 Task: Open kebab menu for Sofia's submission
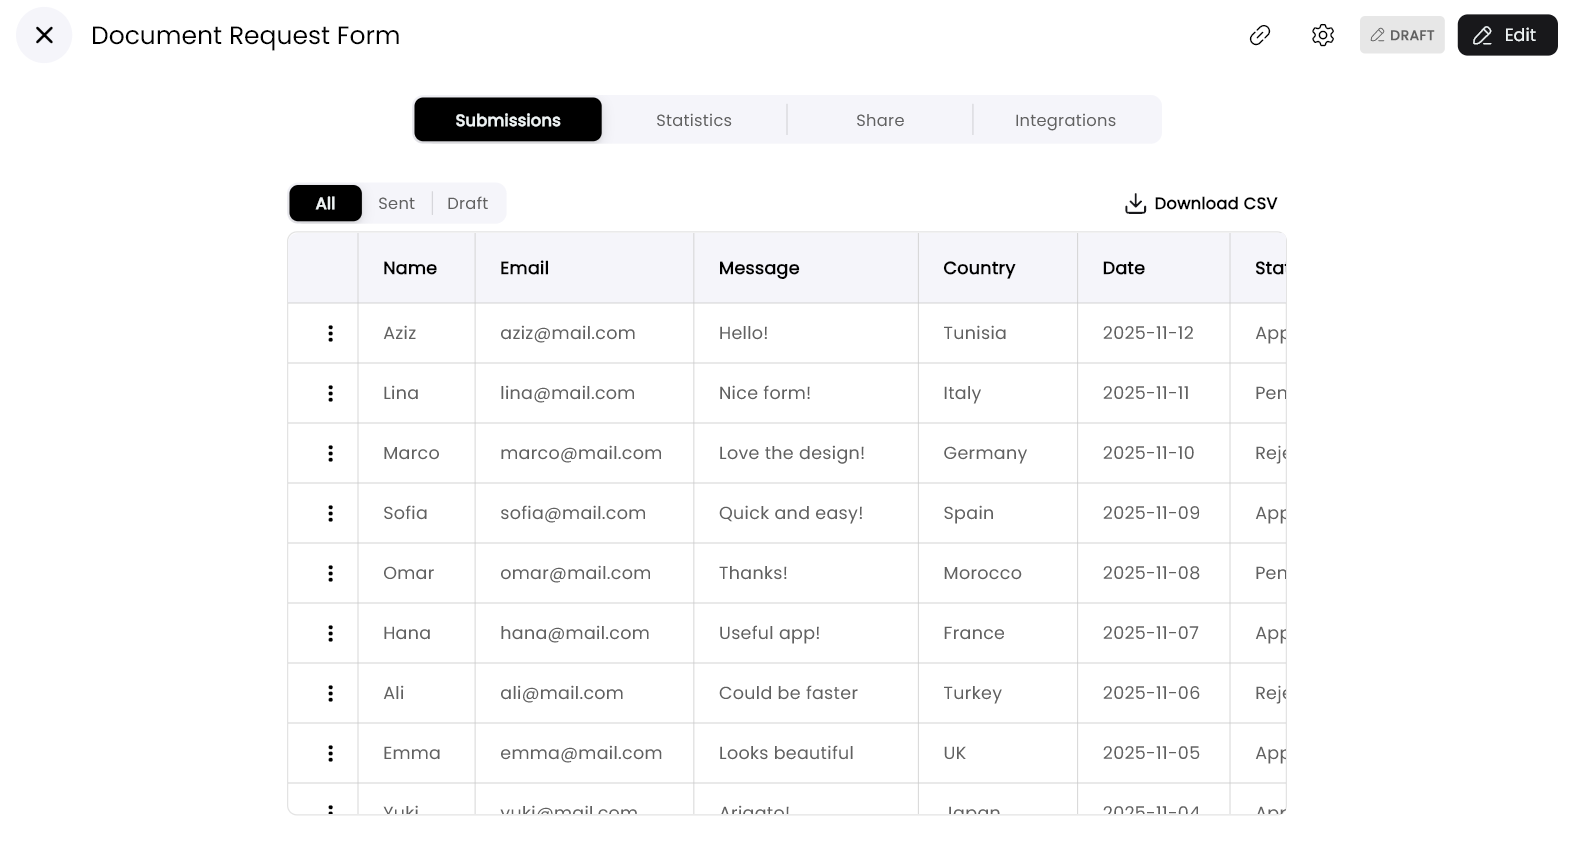(330, 513)
